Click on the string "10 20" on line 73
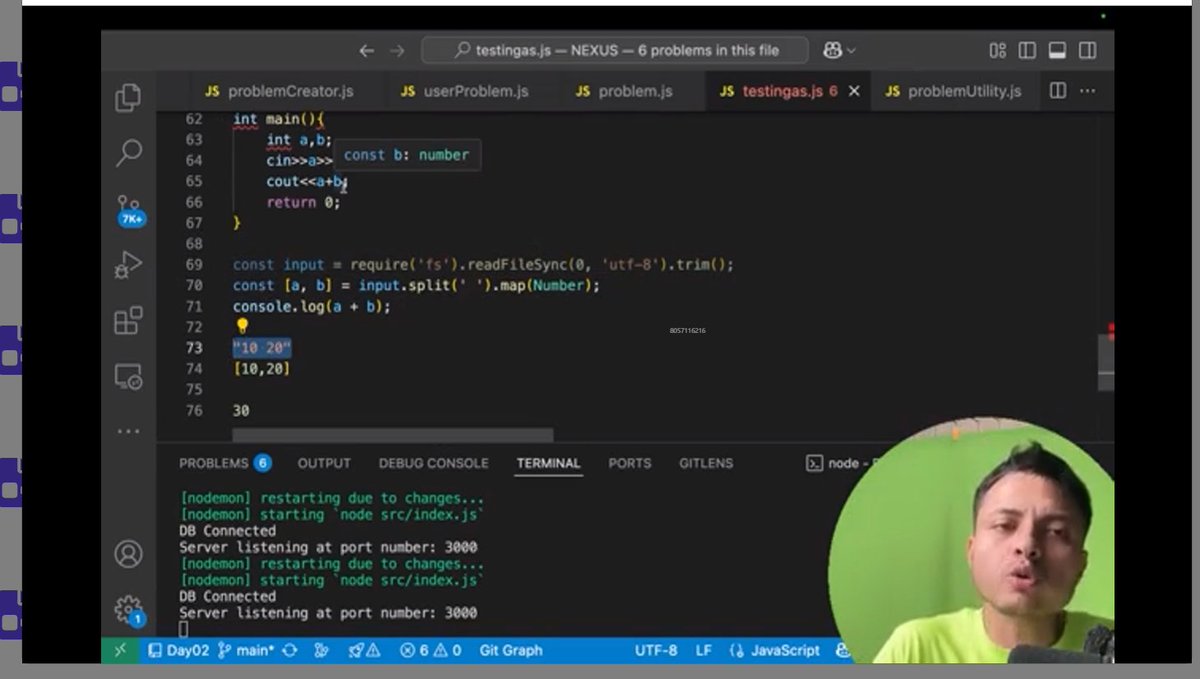This screenshot has height=679, width=1200. pos(262,348)
